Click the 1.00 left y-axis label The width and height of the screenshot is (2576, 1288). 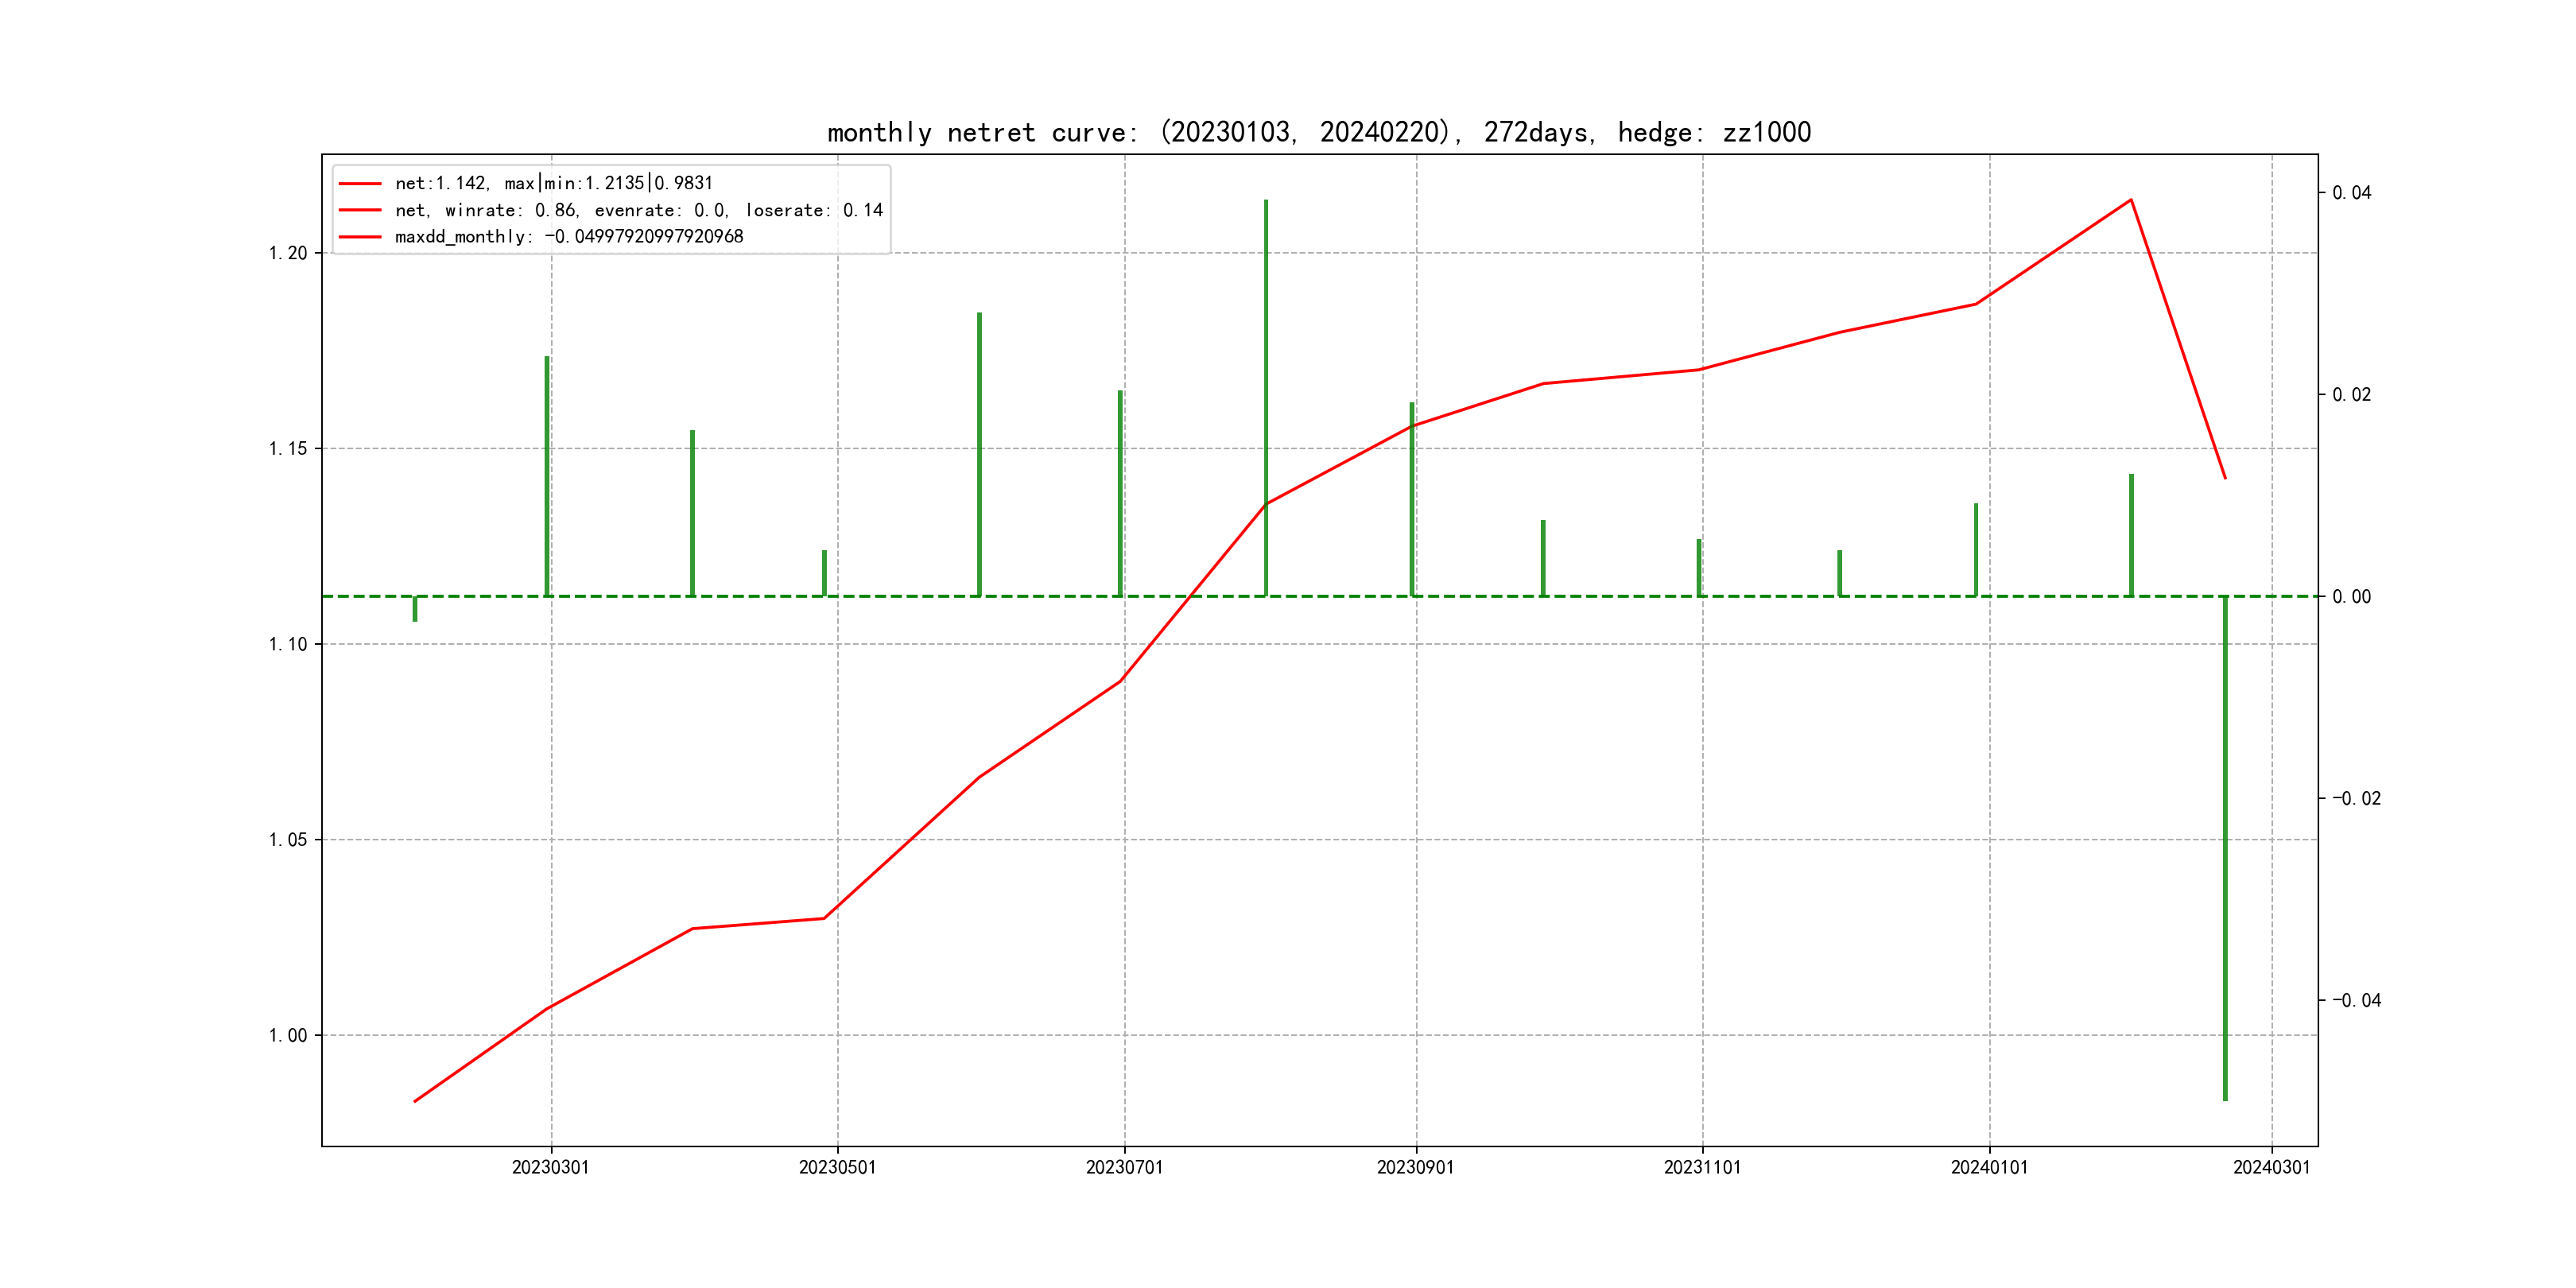pyautogui.click(x=288, y=1035)
